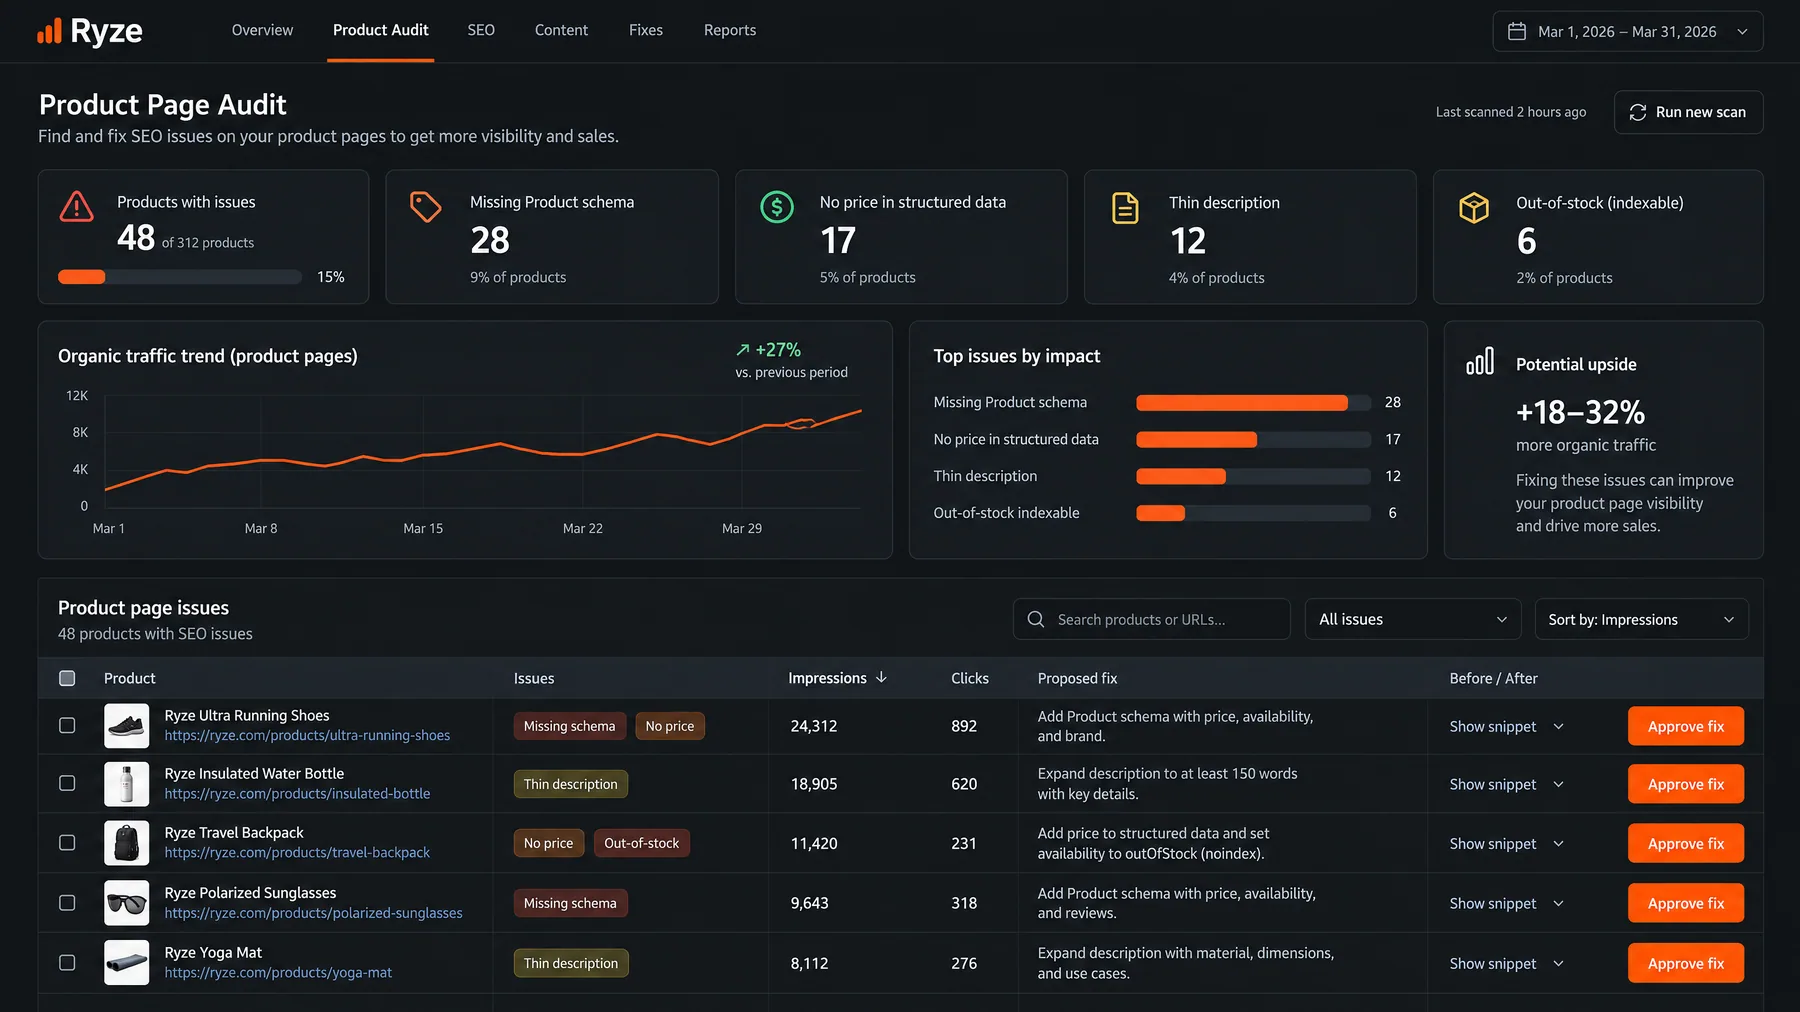
Task: Check the Ryze Ultra Running Shoes row
Action: click(67, 725)
